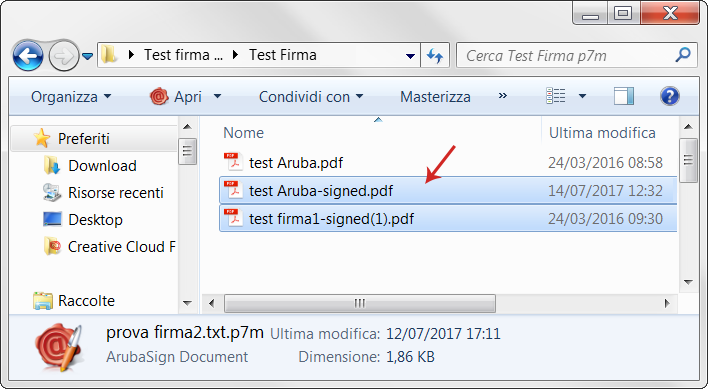This screenshot has height=389, width=708.
Task: Click the blue Back navigation arrow
Action: (28, 56)
